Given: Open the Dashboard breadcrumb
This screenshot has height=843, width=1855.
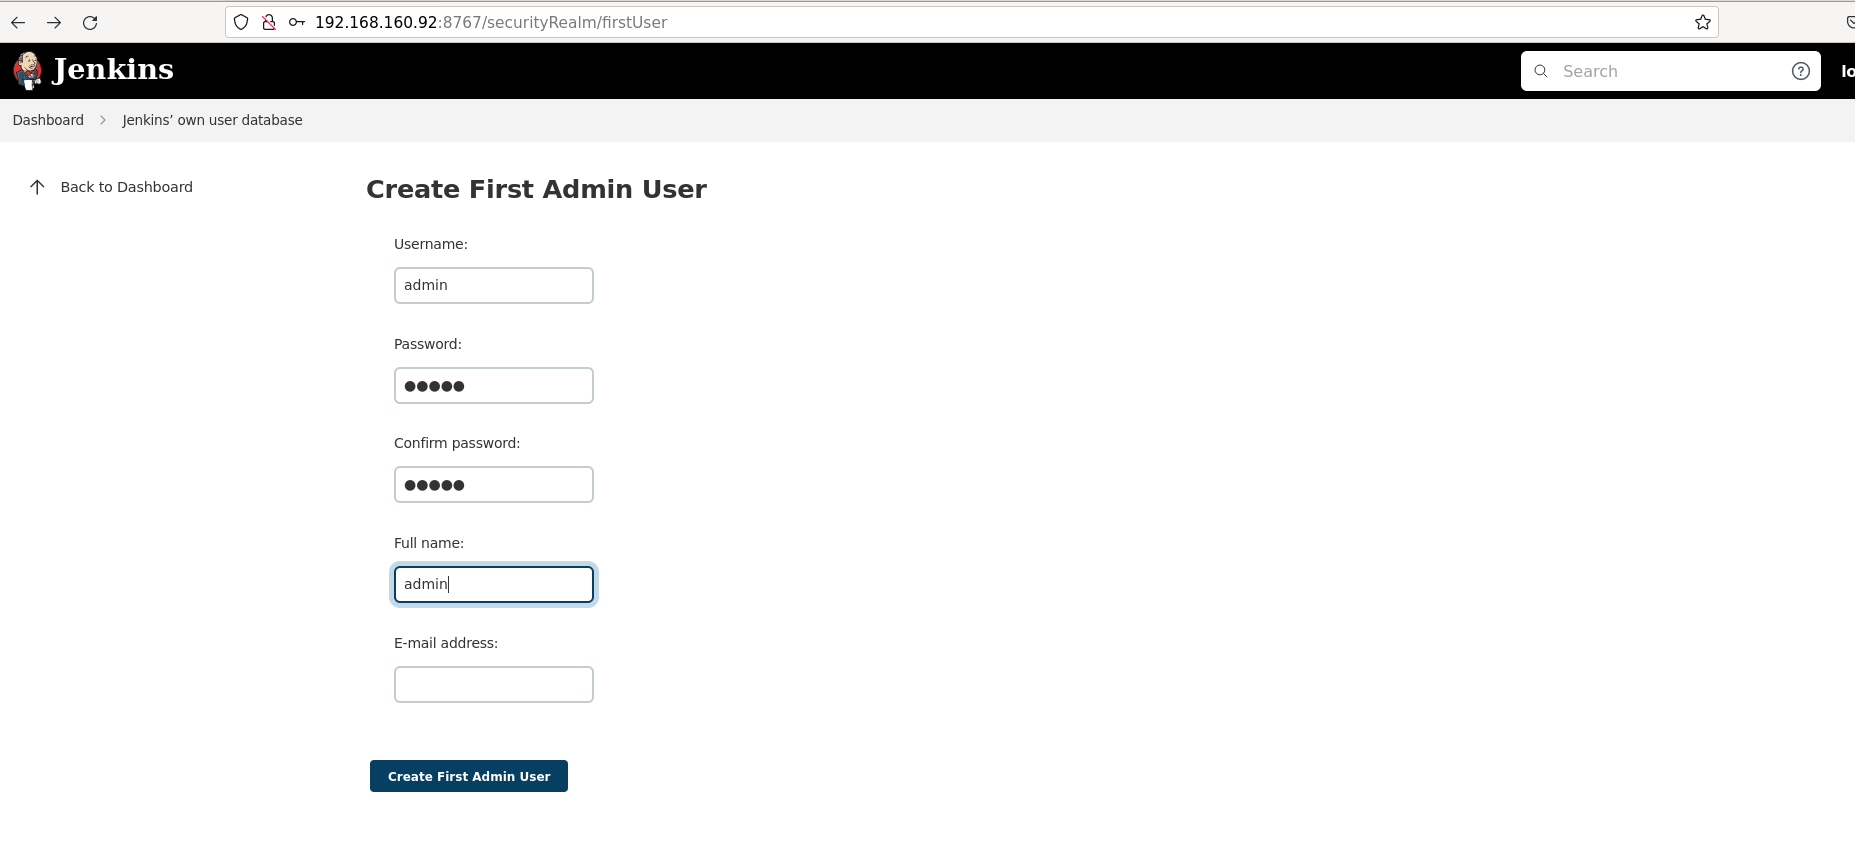Looking at the screenshot, I should tap(48, 120).
